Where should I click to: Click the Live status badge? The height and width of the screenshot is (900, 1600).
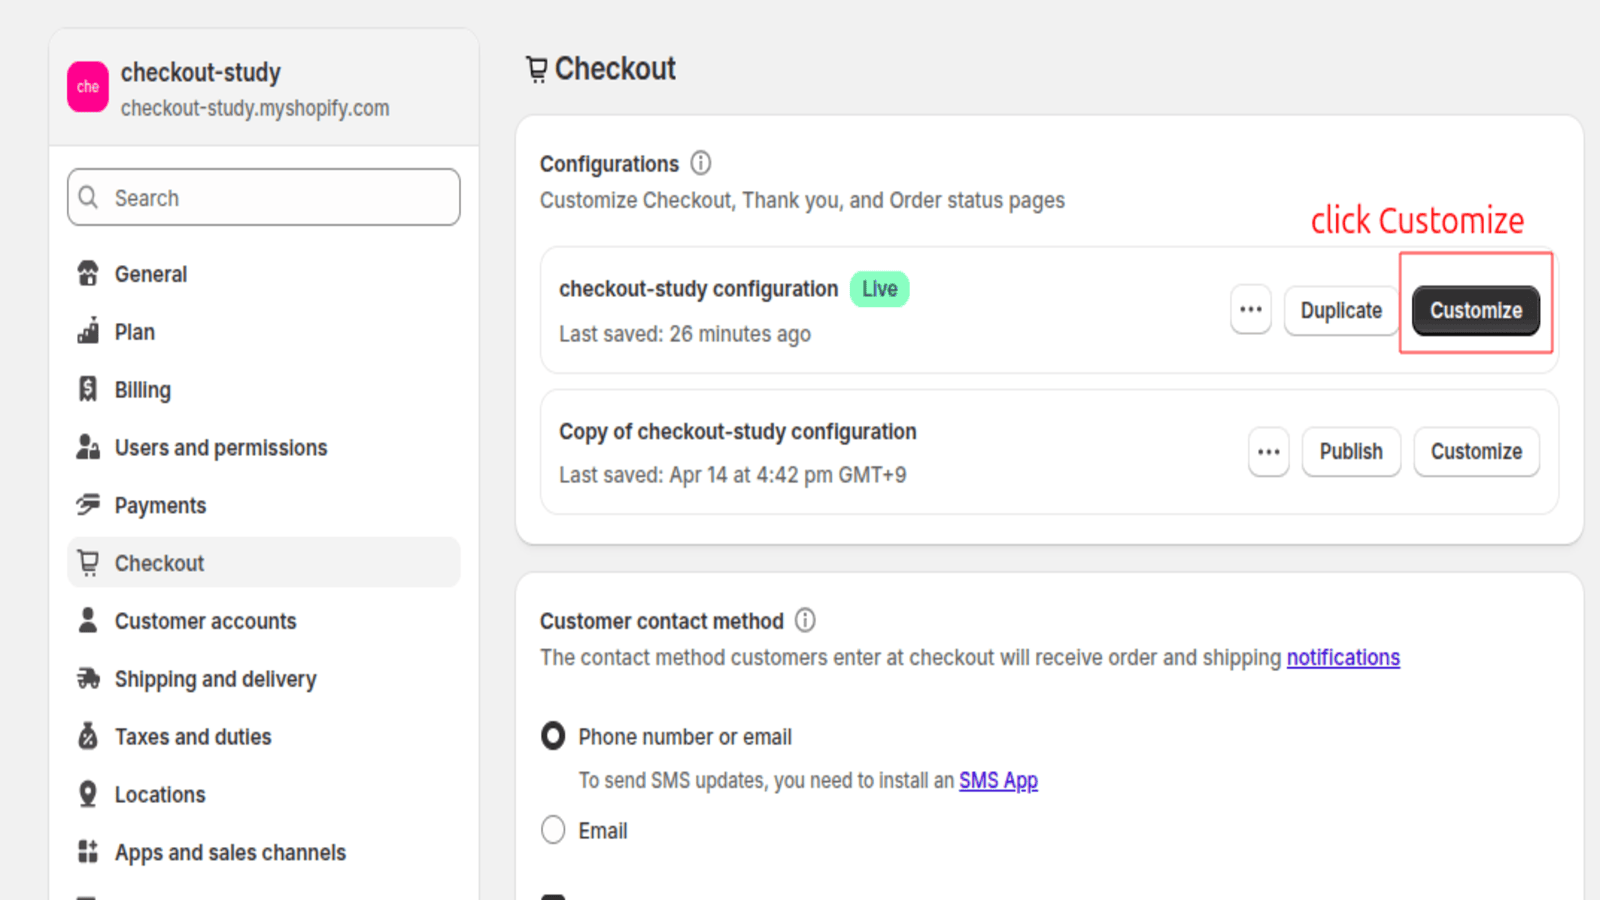tap(879, 289)
